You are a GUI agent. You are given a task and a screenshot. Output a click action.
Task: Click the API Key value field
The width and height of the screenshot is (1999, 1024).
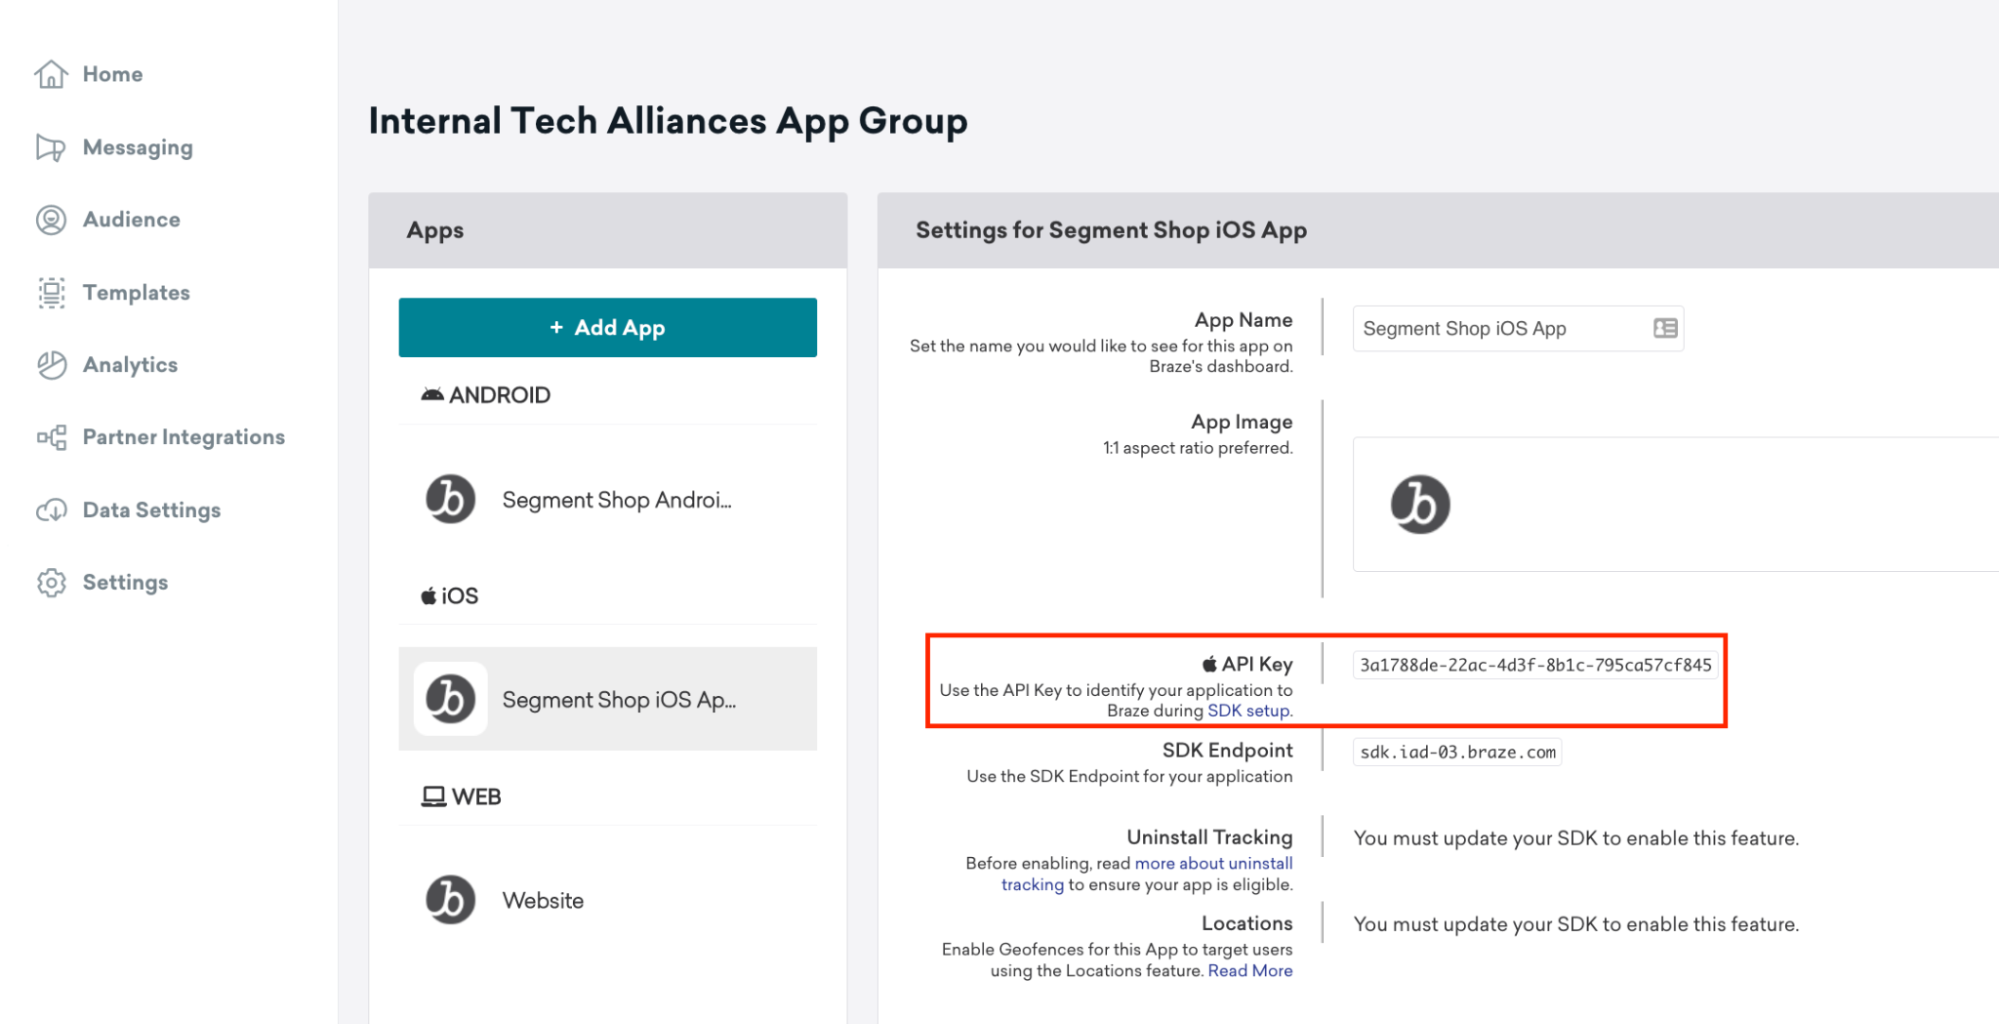[x=1534, y=665]
